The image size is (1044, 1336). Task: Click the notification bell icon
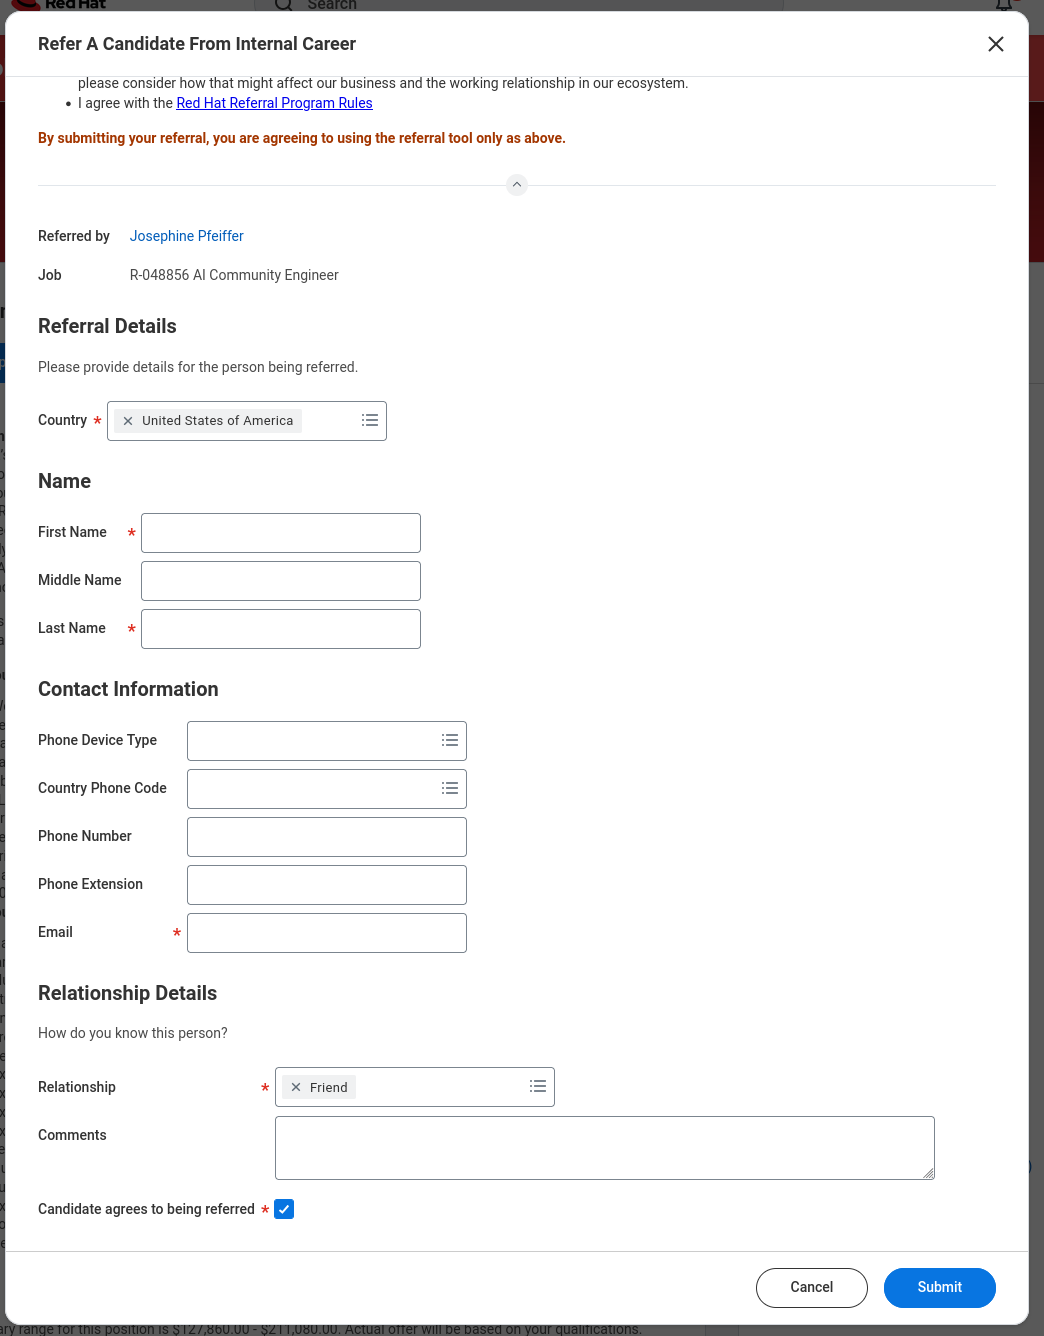[x=1003, y=5]
